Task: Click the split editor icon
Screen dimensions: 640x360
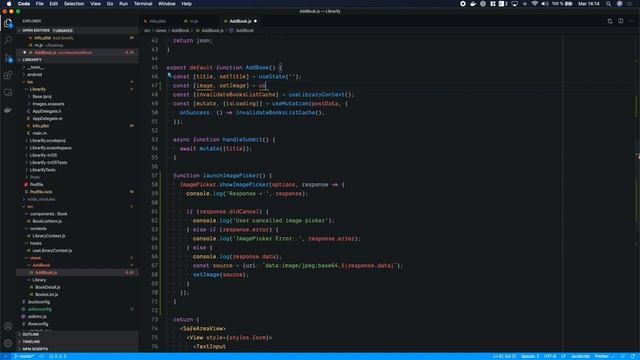Action: [620, 21]
